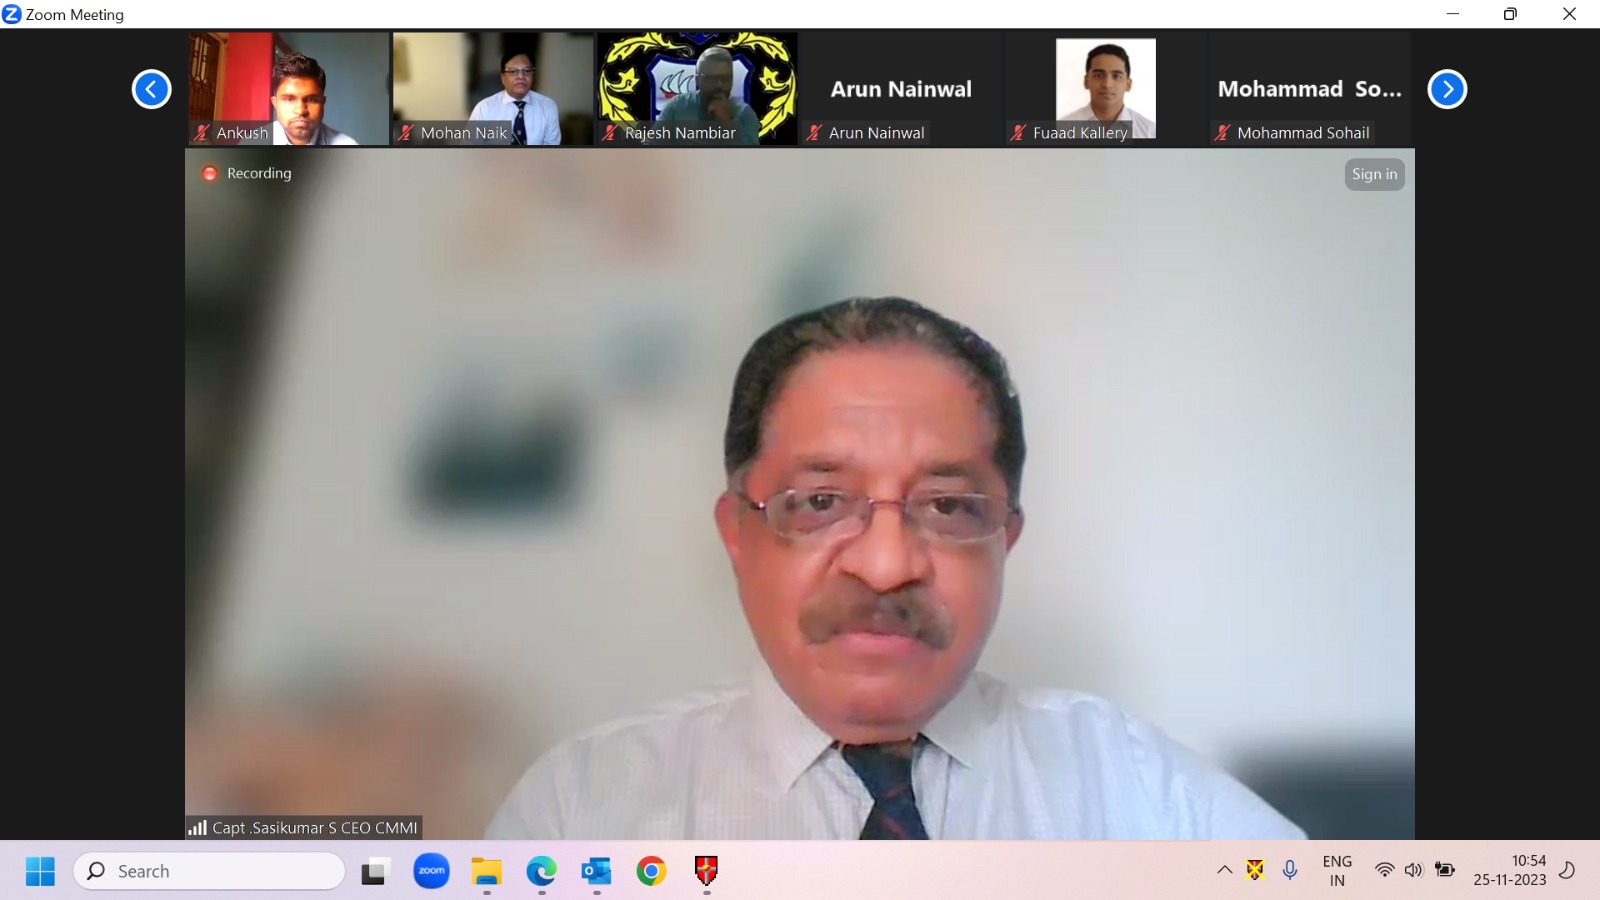Image resolution: width=1600 pixels, height=900 pixels.
Task: Select Mohan Naik's video thumbnail
Action: tap(492, 88)
